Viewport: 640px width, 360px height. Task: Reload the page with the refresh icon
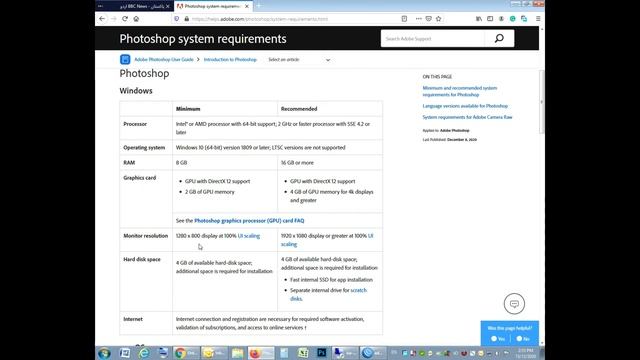125,19
